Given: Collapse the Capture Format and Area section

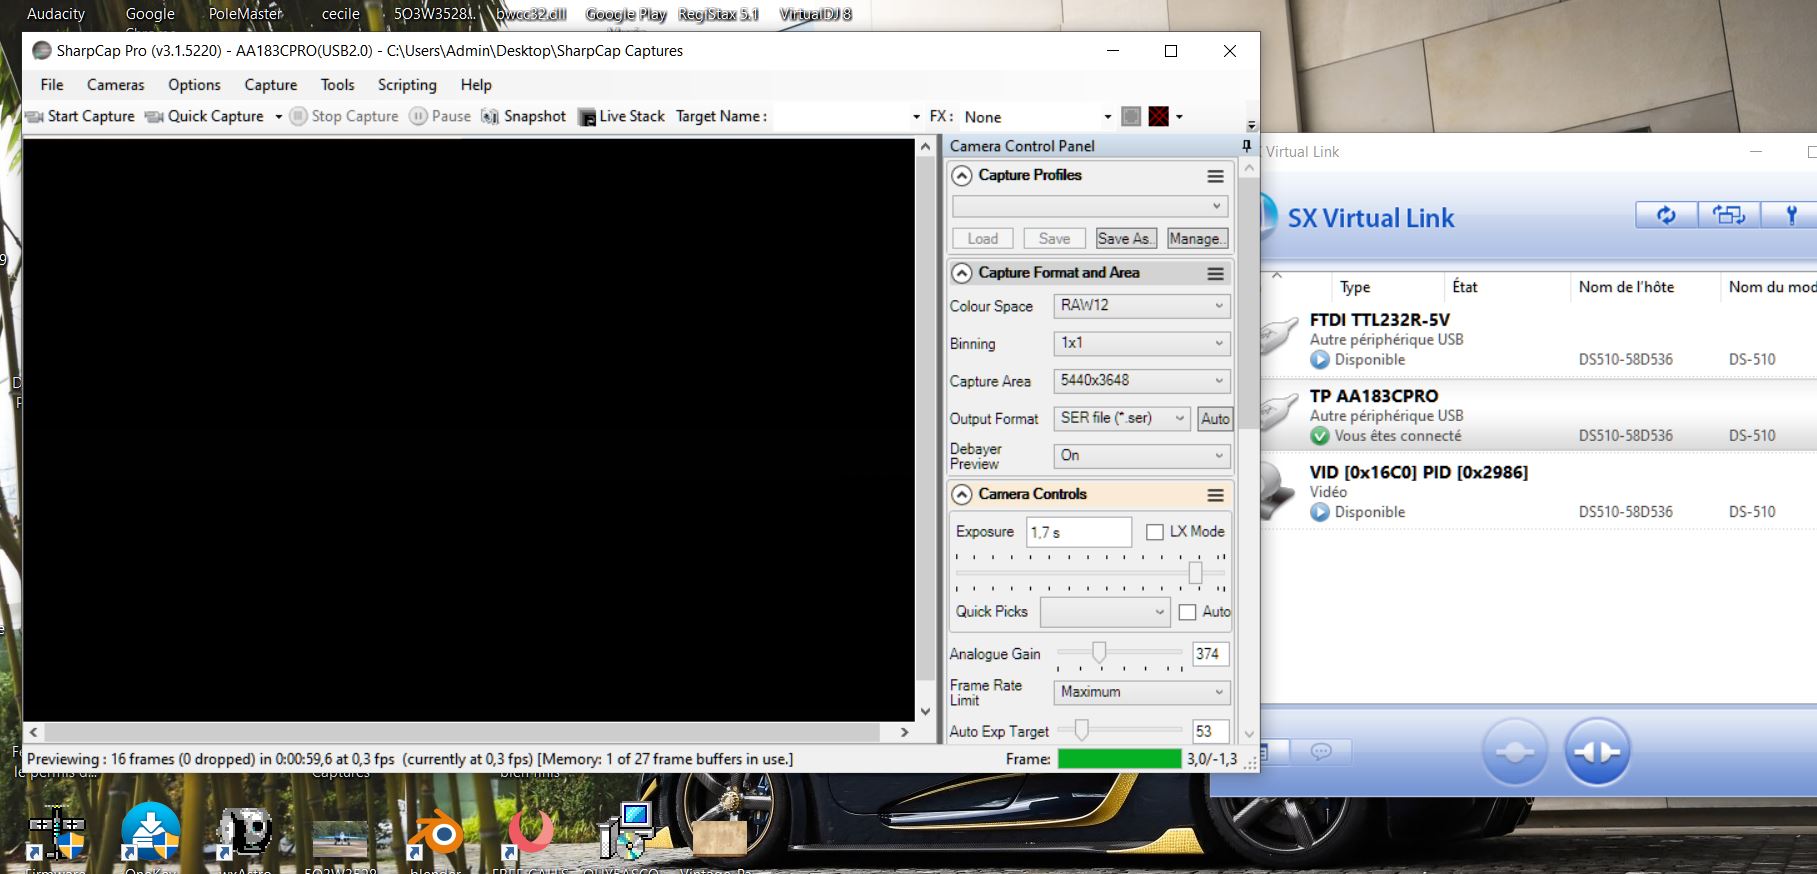Looking at the screenshot, I should click(x=962, y=273).
